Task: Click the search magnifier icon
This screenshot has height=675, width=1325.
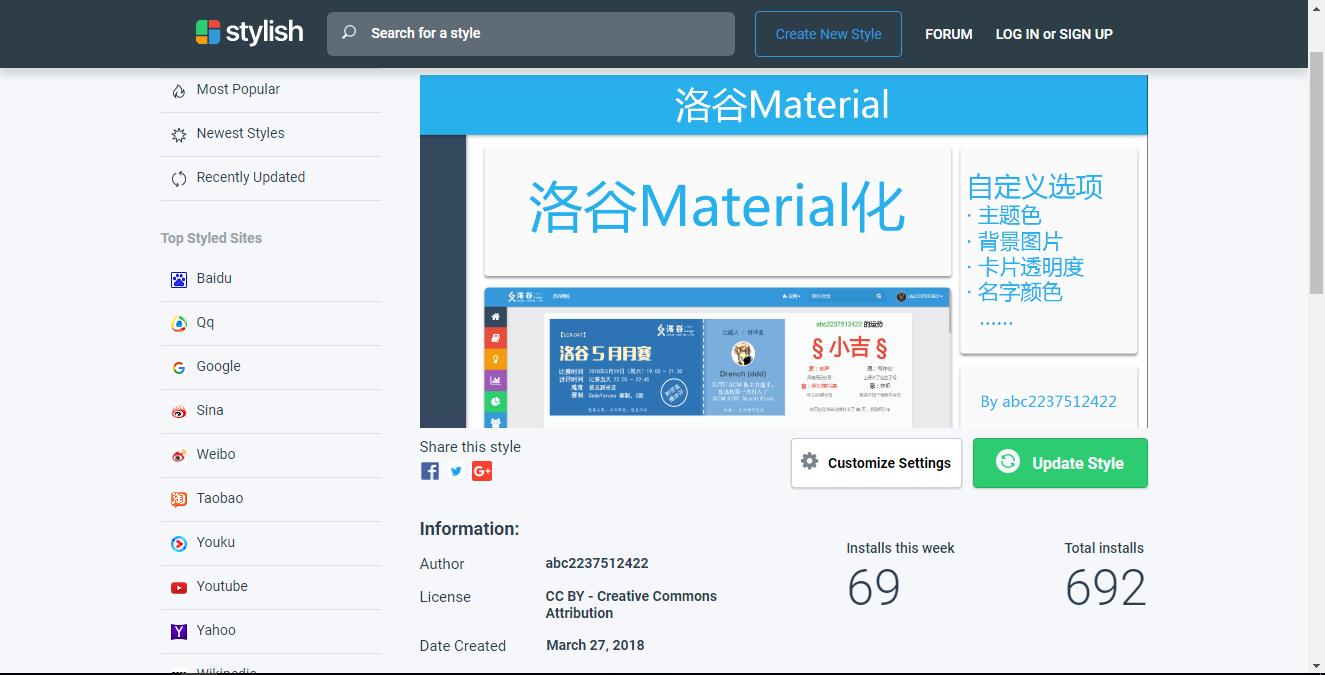Action: (x=349, y=33)
